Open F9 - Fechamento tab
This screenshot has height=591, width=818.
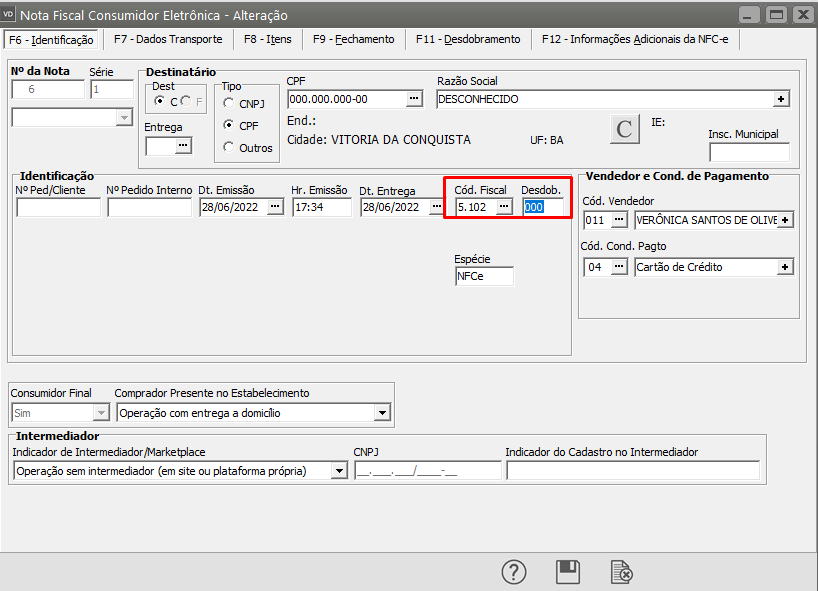click(353, 39)
